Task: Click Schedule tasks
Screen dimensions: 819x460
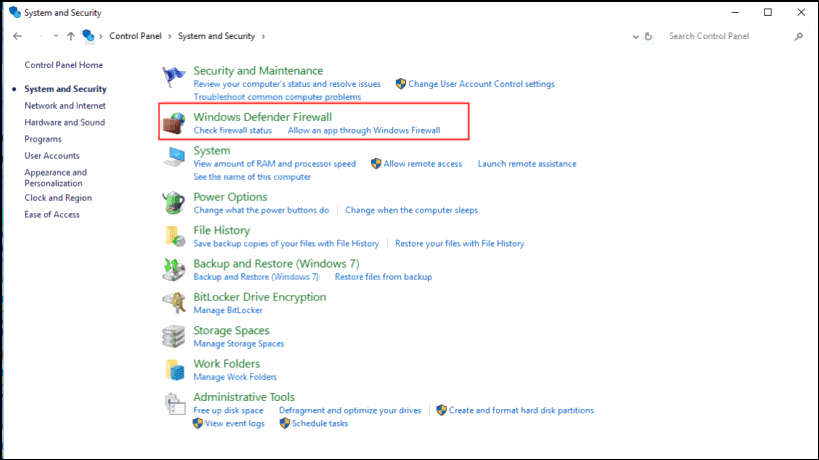Action: click(320, 424)
